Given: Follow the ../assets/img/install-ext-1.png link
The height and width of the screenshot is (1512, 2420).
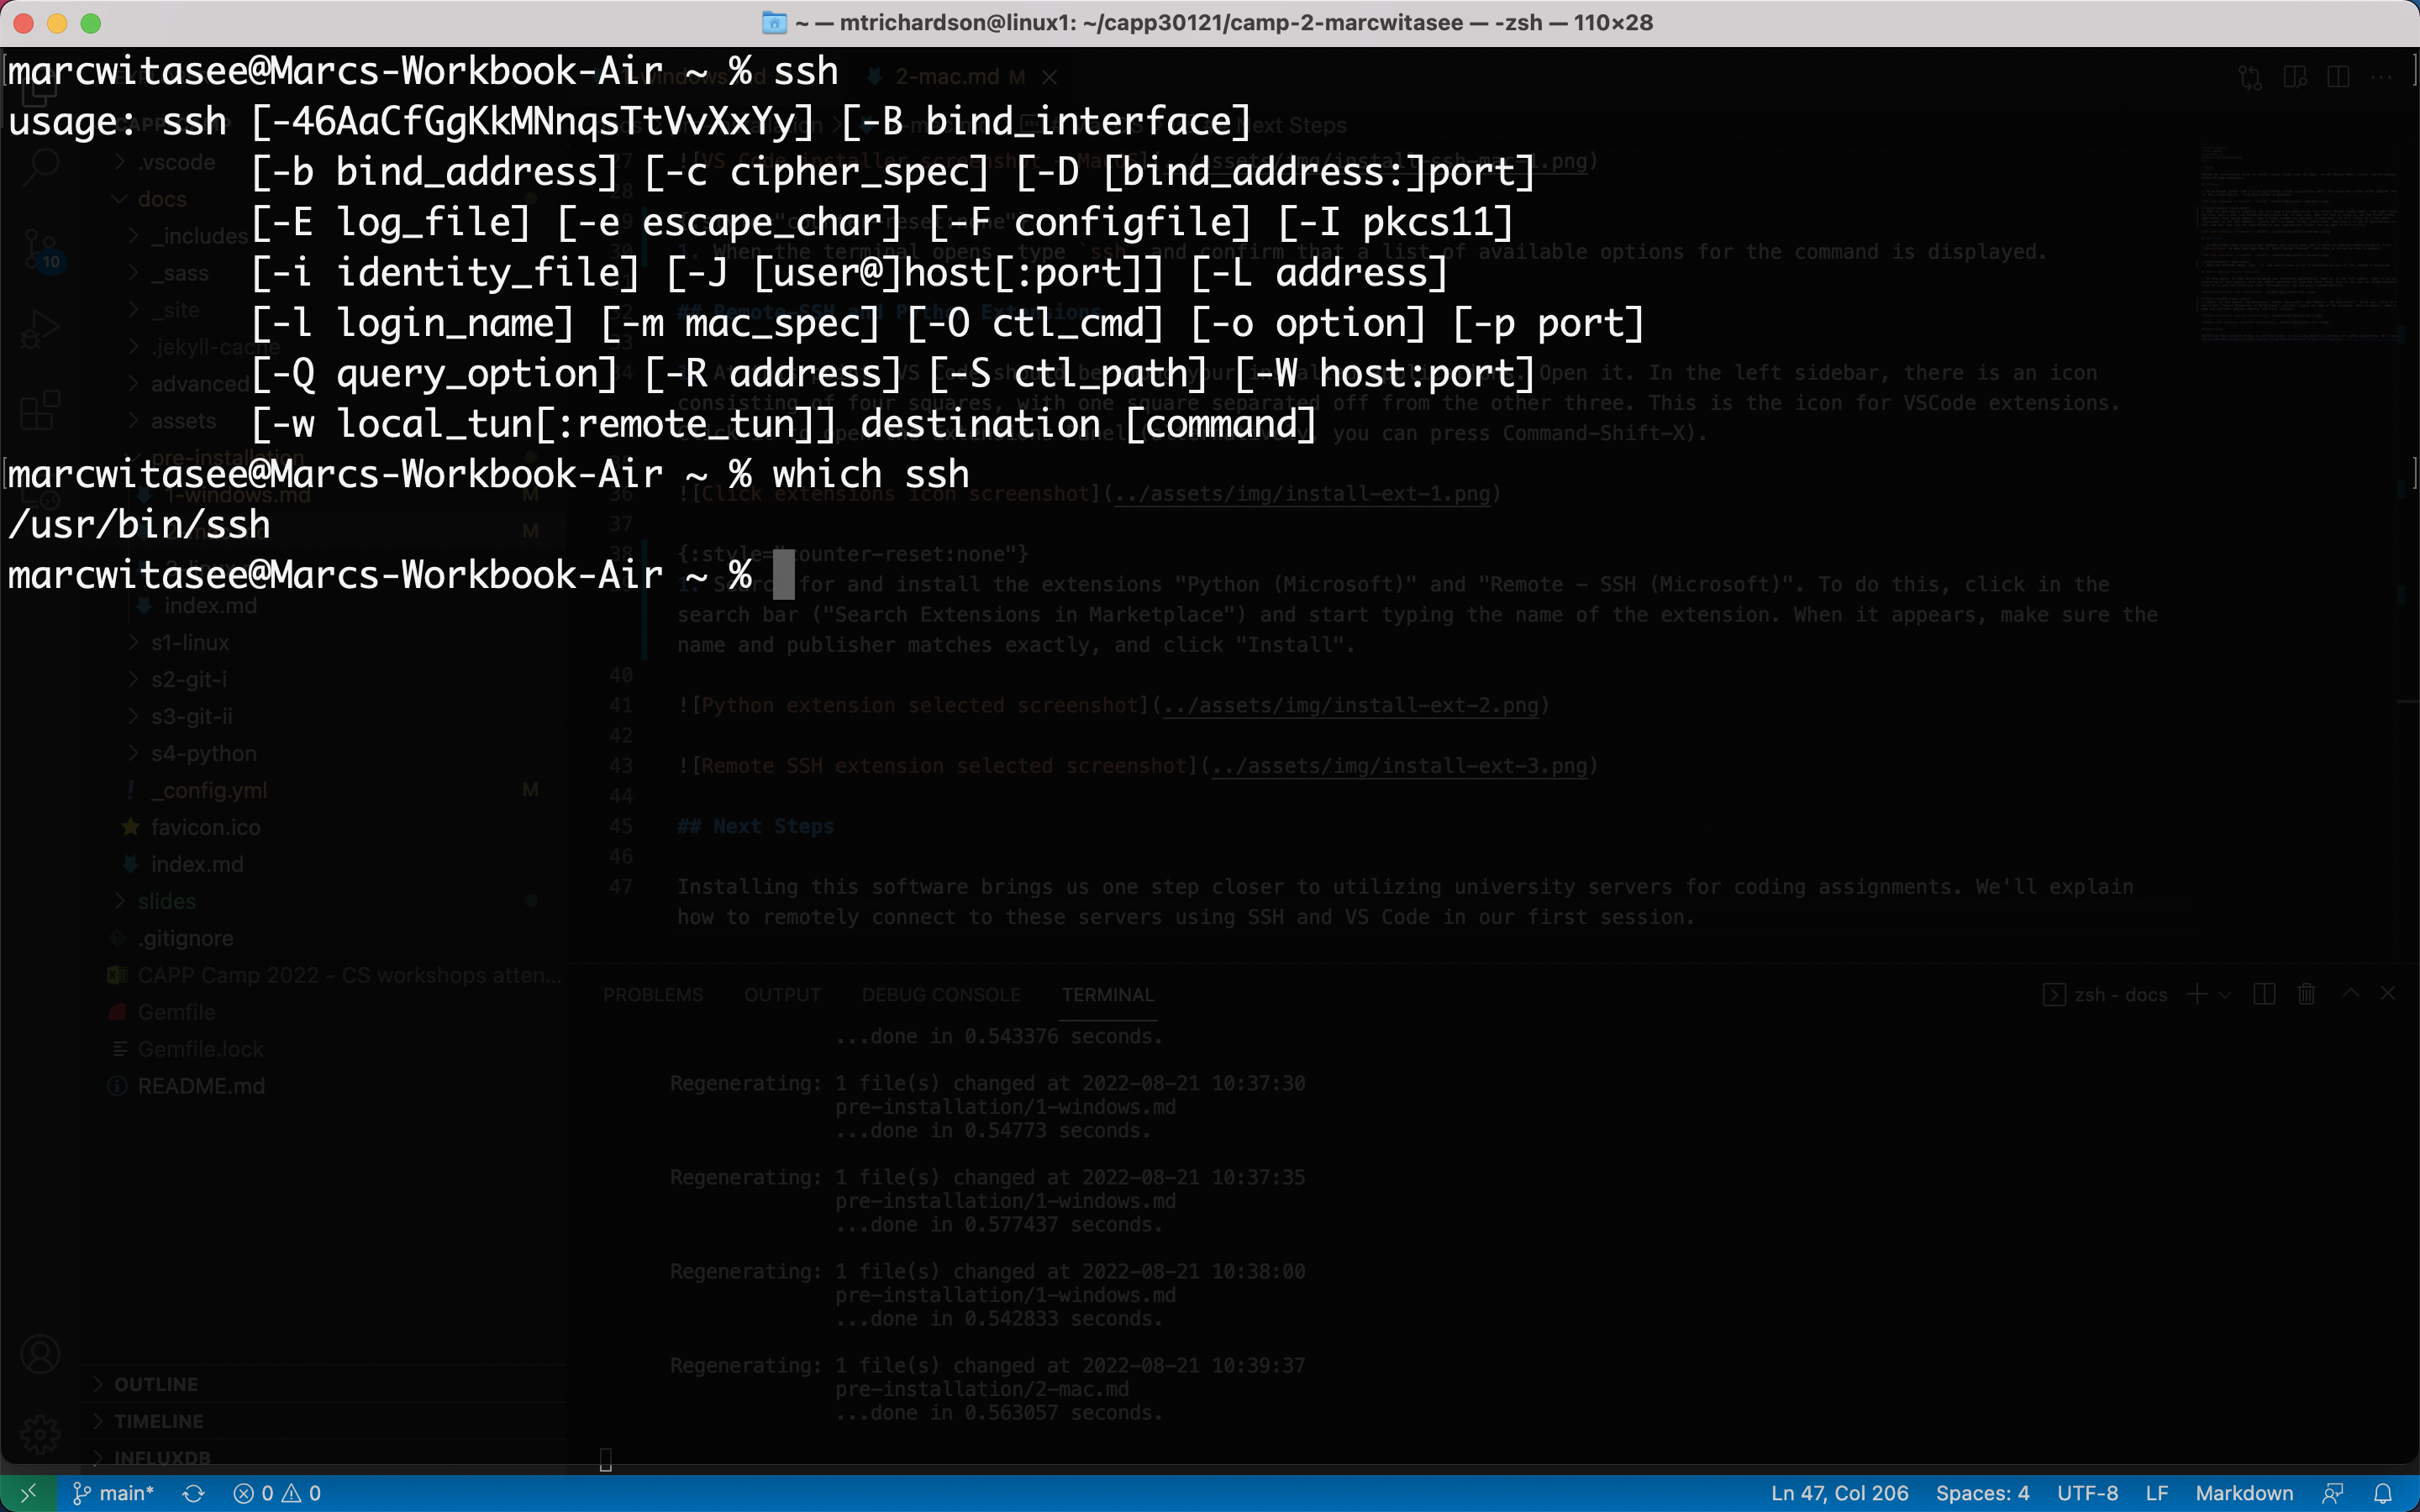Looking at the screenshot, I should point(1302,494).
